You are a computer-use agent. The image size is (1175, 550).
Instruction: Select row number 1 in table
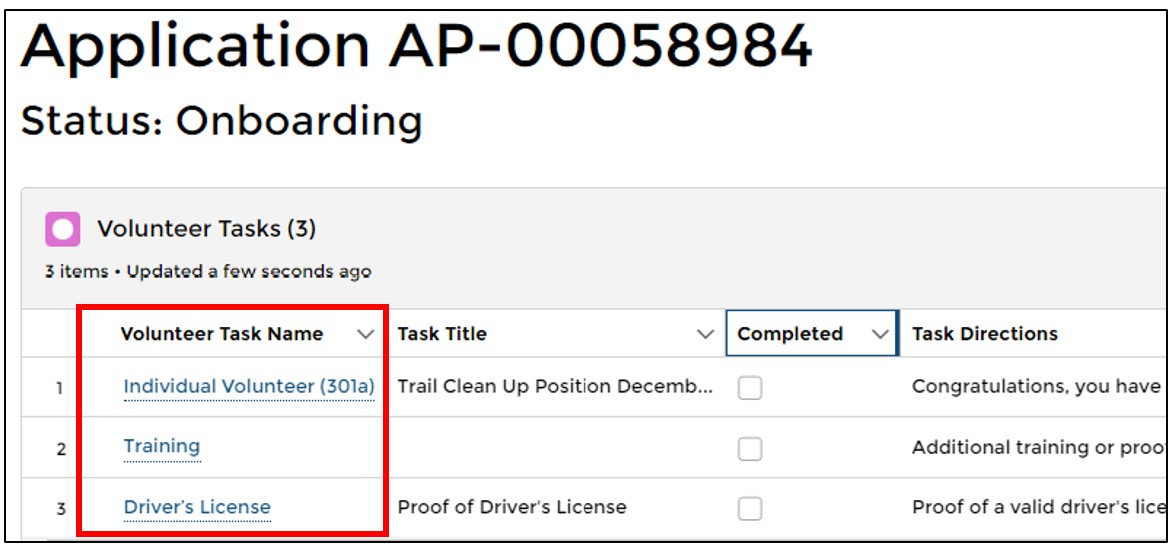click(61, 389)
